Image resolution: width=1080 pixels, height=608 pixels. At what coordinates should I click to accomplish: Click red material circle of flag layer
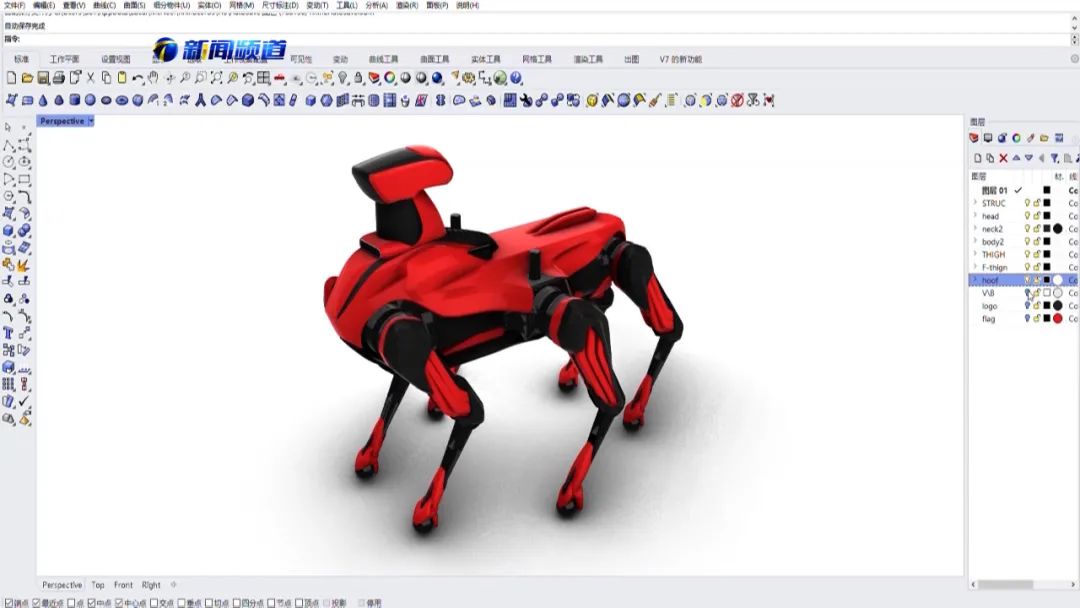click(x=1057, y=319)
